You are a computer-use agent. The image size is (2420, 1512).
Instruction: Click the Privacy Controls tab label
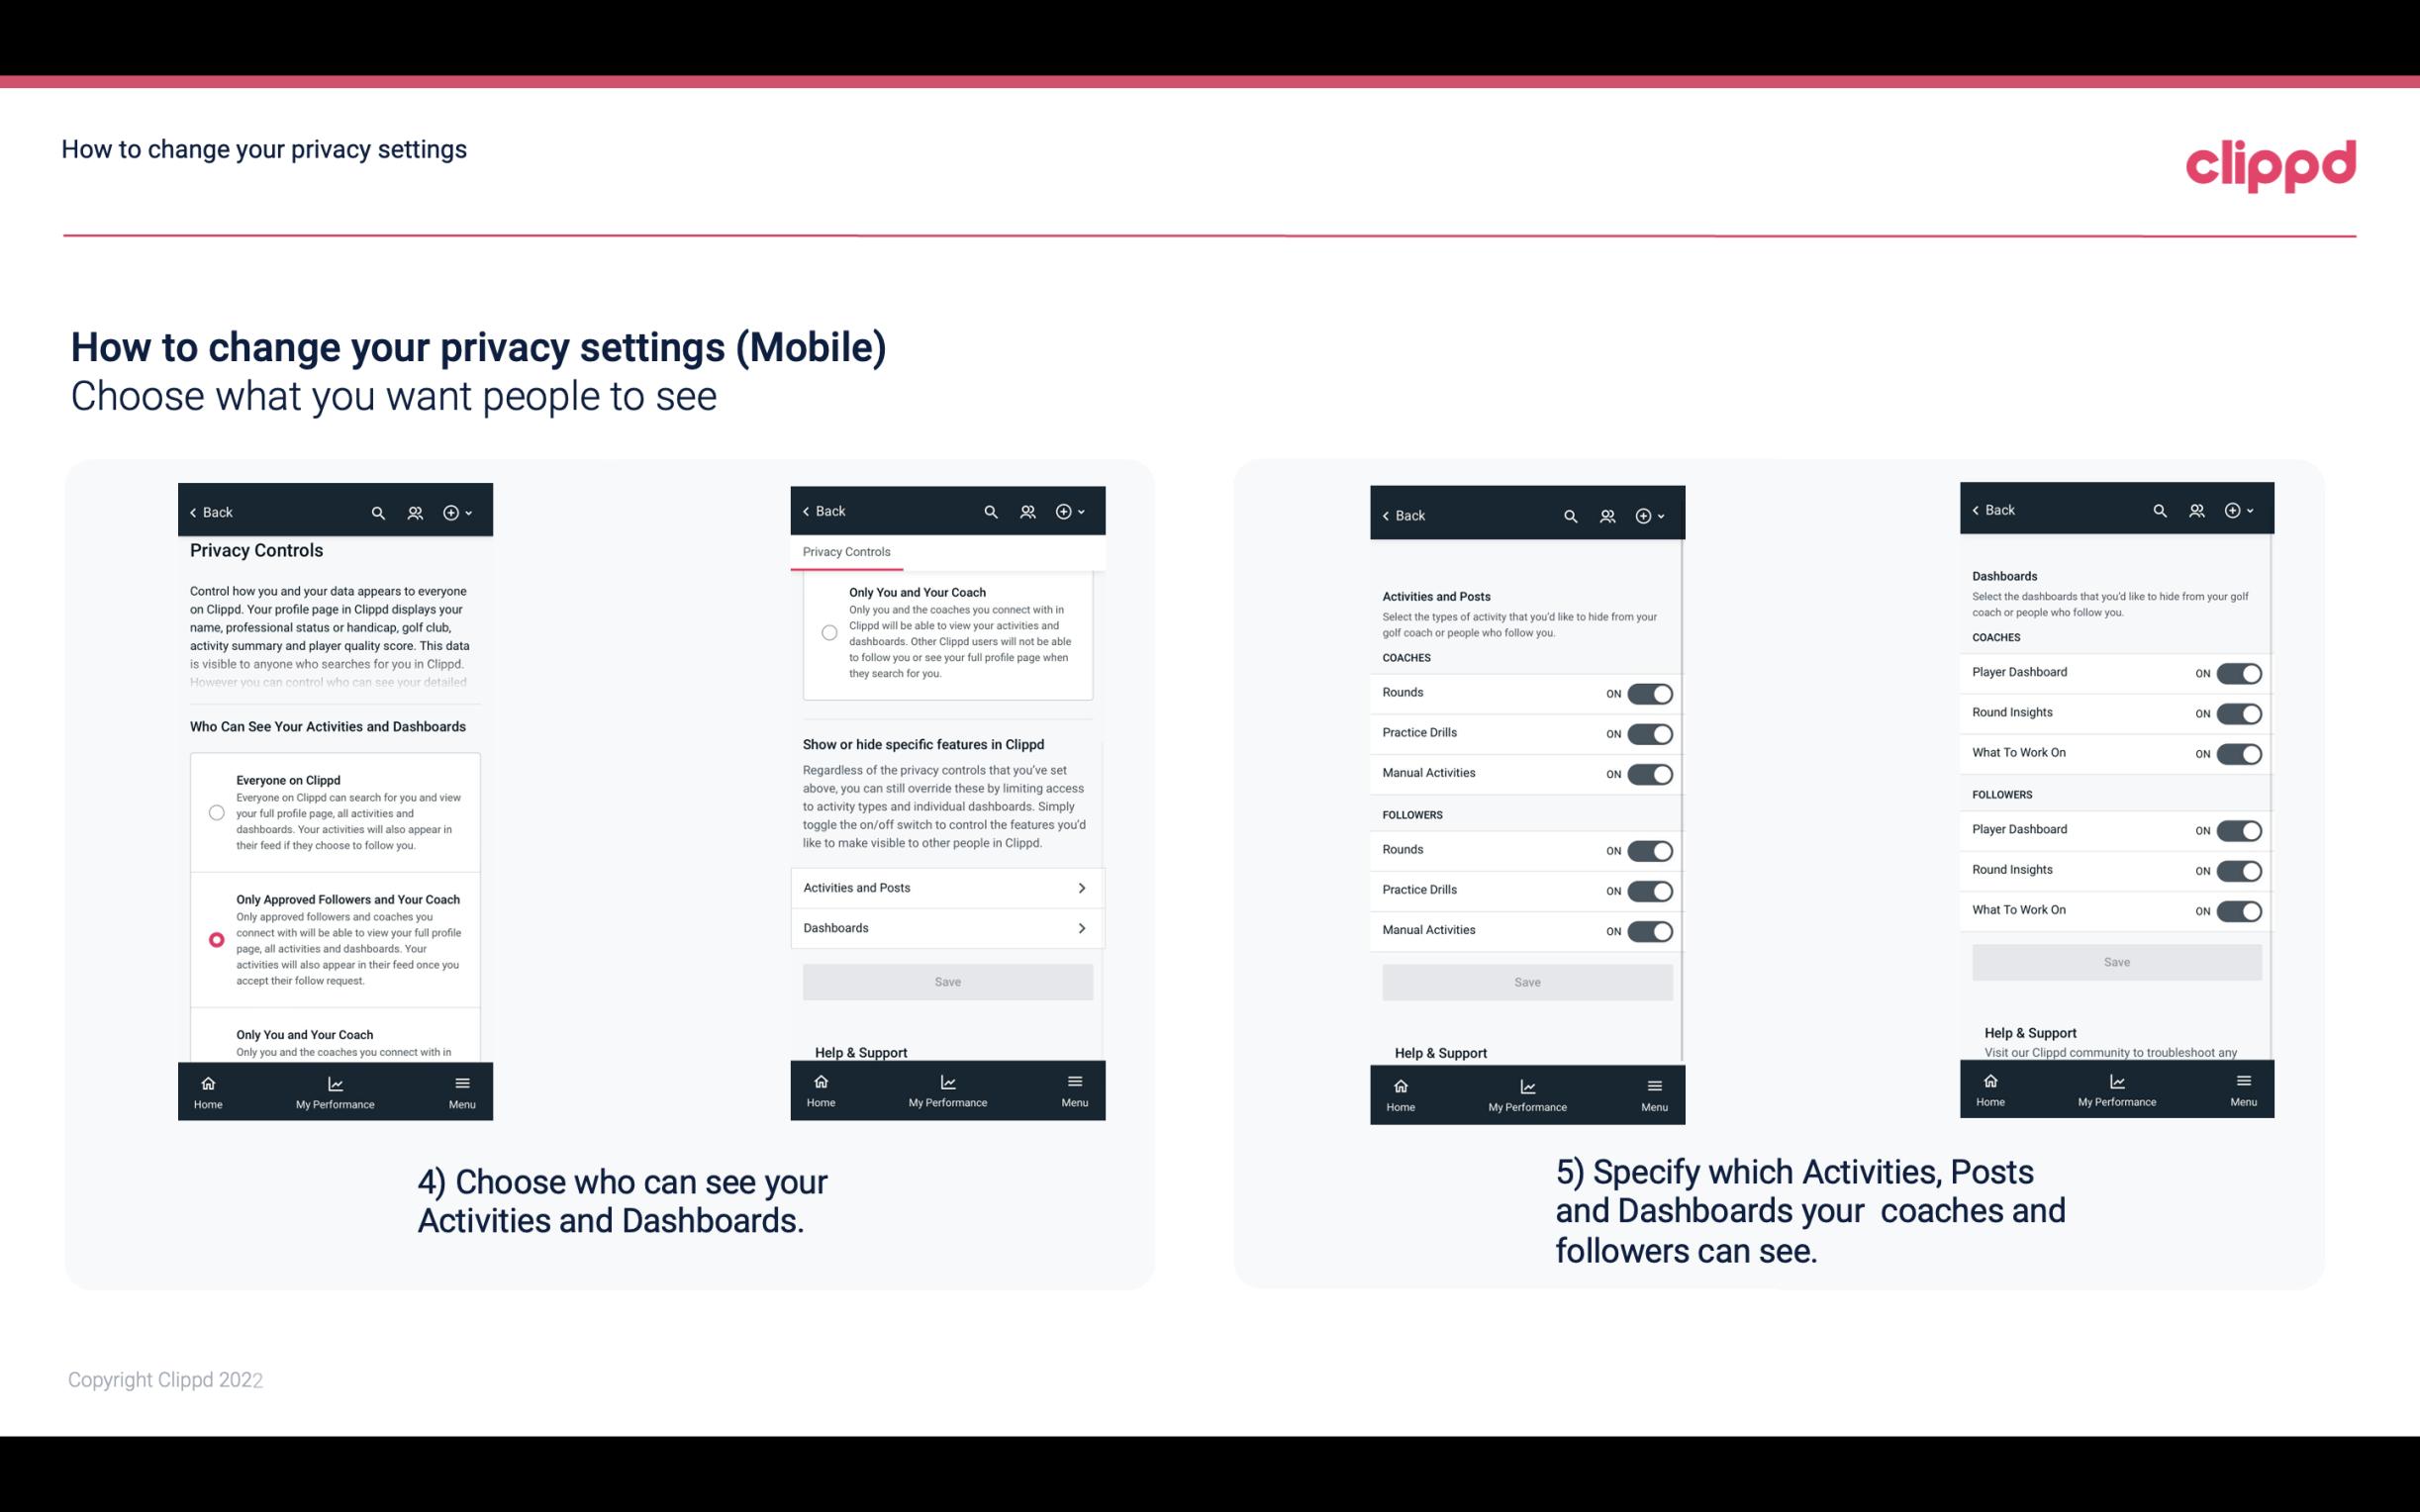[845, 552]
